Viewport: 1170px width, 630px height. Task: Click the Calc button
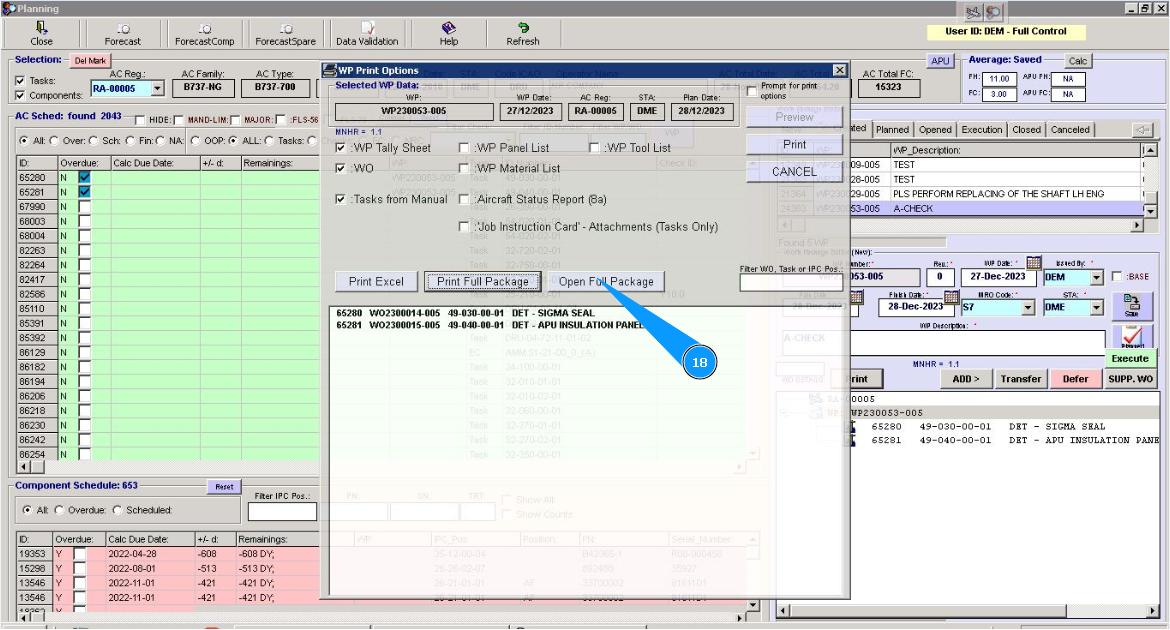pyautogui.click(x=1077, y=60)
